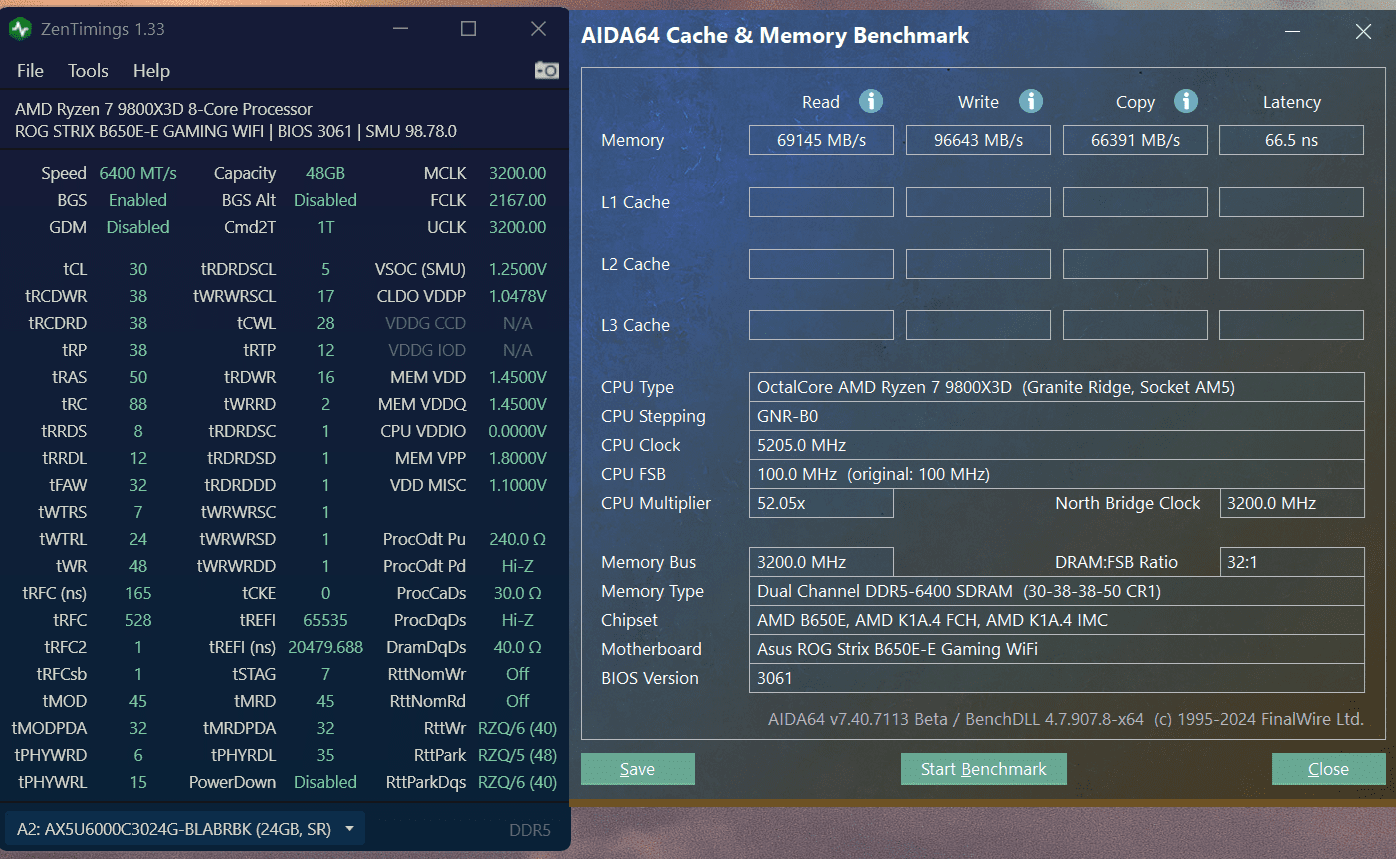The width and height of the screenshot is (1396, 859).
Task: Click the tRAS value 50
Action: click(138, 377)
